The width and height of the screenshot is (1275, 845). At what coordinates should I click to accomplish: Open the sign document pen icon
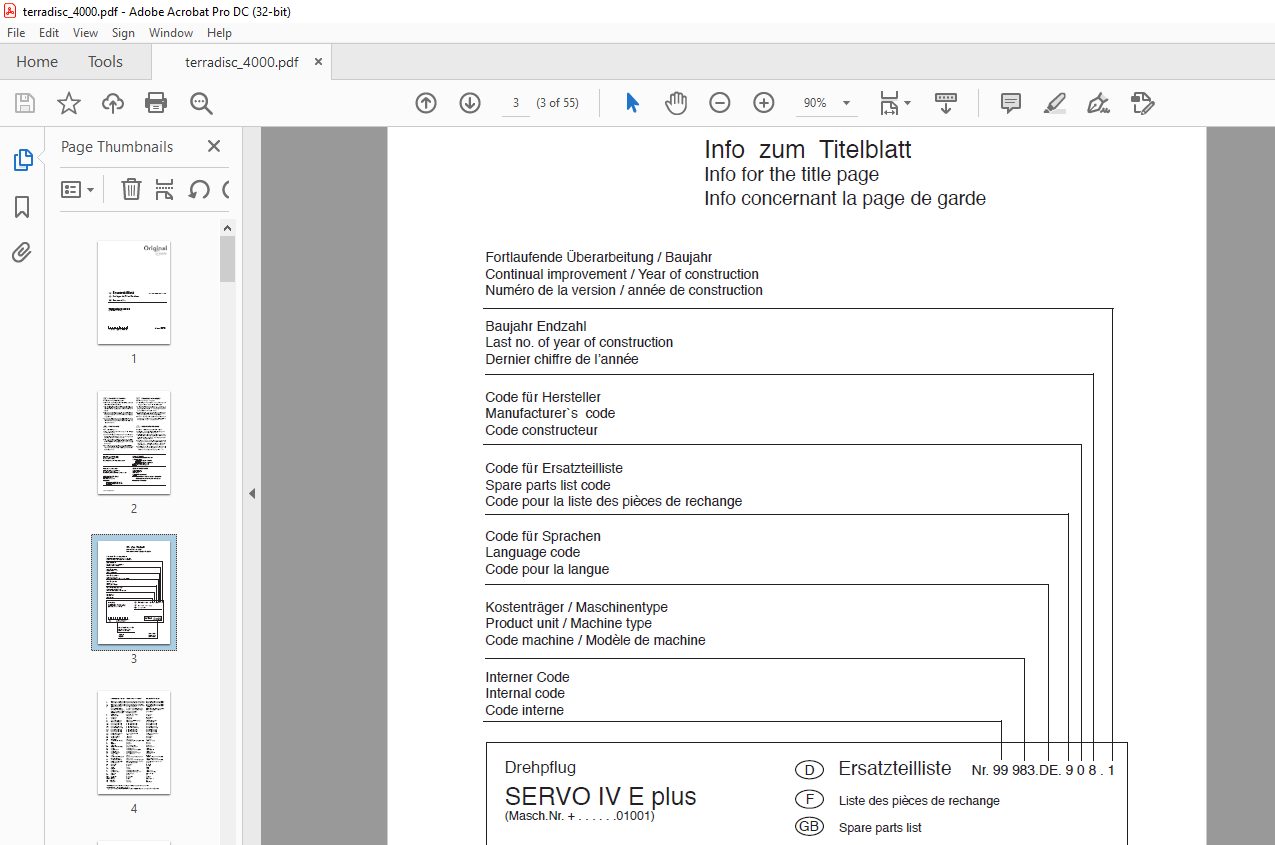(x=1099, y=103)
